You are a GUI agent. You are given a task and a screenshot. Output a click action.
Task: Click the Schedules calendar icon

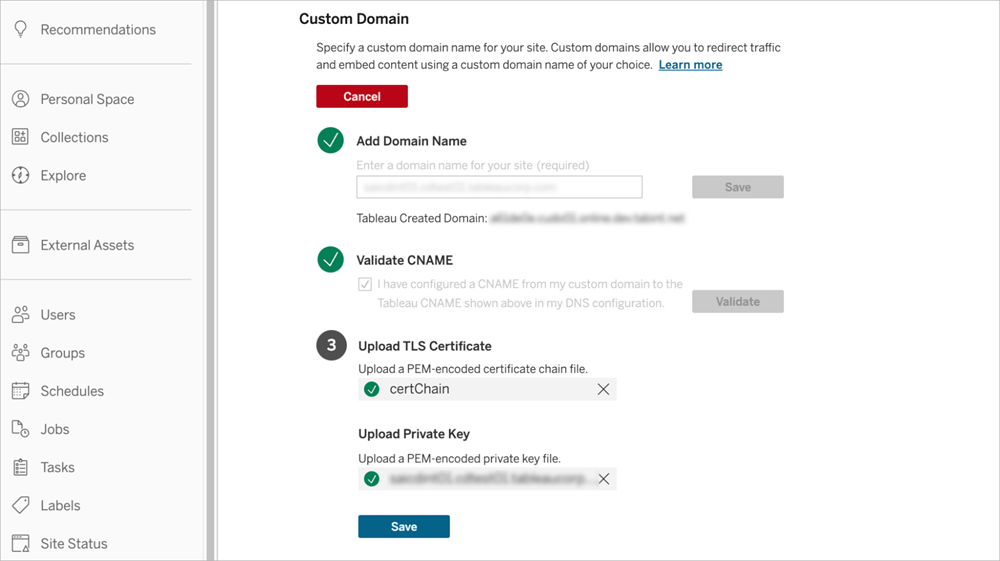(20, 391)
